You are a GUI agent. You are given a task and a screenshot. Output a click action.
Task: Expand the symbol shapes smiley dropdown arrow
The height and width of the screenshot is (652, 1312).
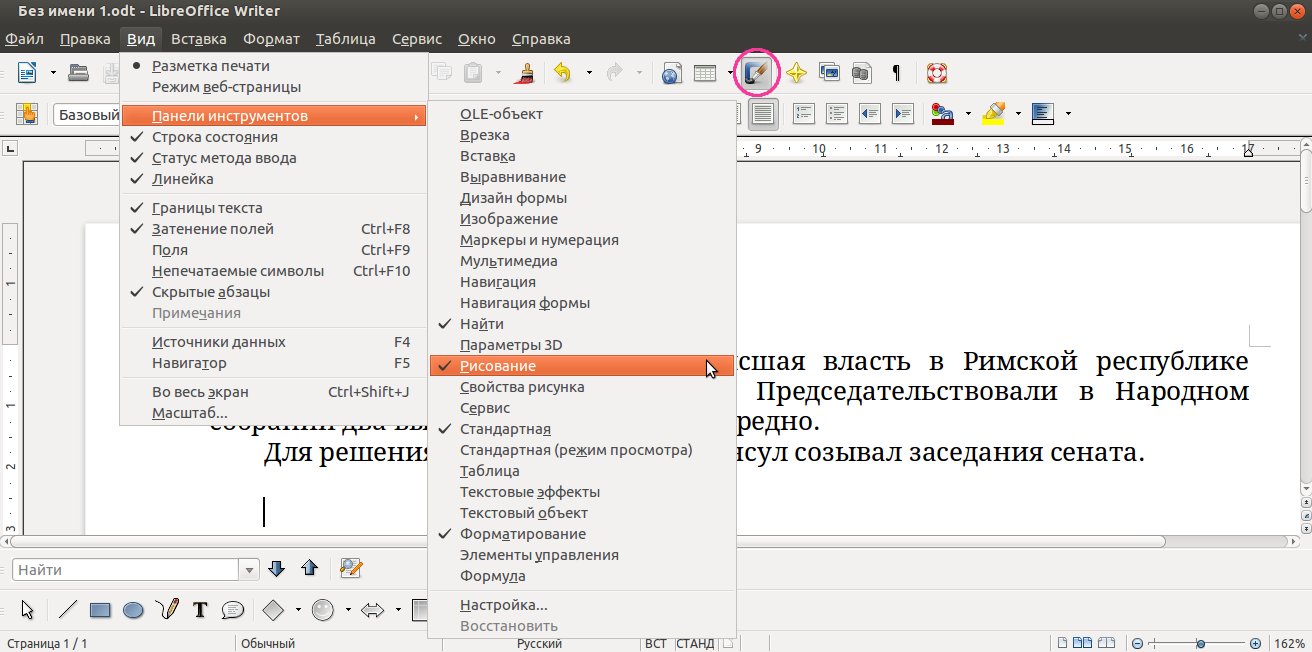(x=348, y=610)
